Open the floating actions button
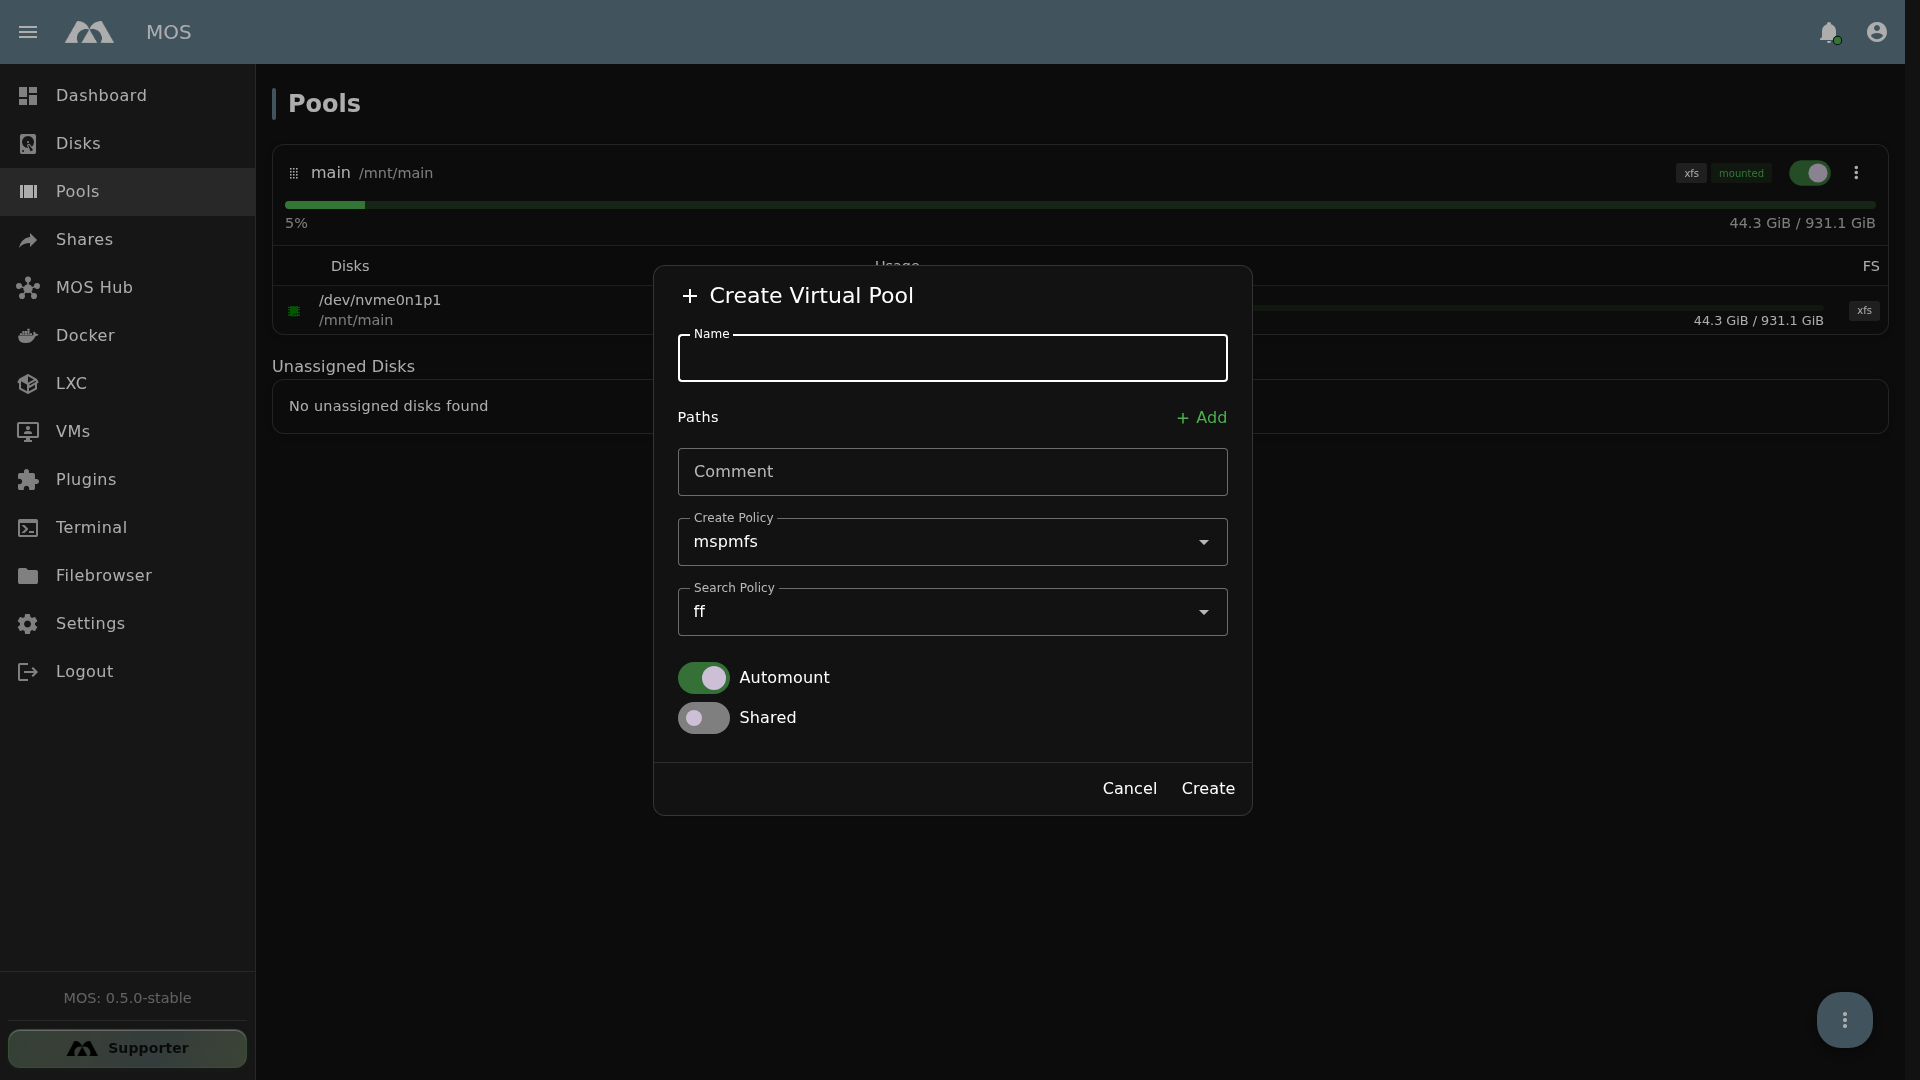 click(x=1845, y=1020)
